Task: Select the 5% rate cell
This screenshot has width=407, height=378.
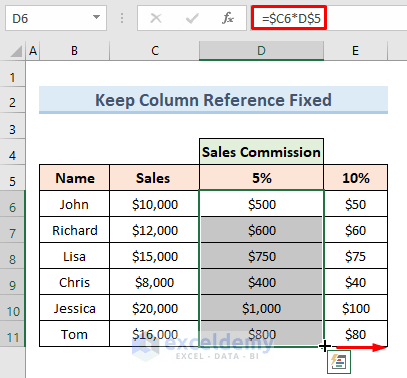Action: [261, 178]
